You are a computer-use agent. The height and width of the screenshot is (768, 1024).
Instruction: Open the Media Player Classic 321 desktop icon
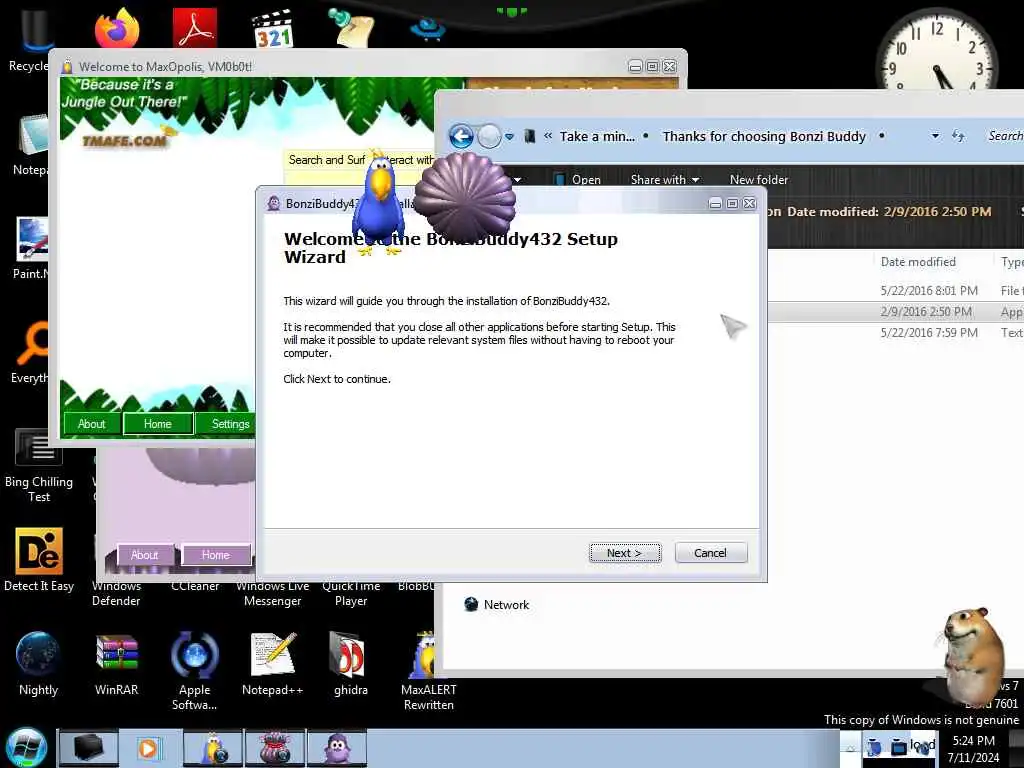pyautogui.click(x=273, y=29)
